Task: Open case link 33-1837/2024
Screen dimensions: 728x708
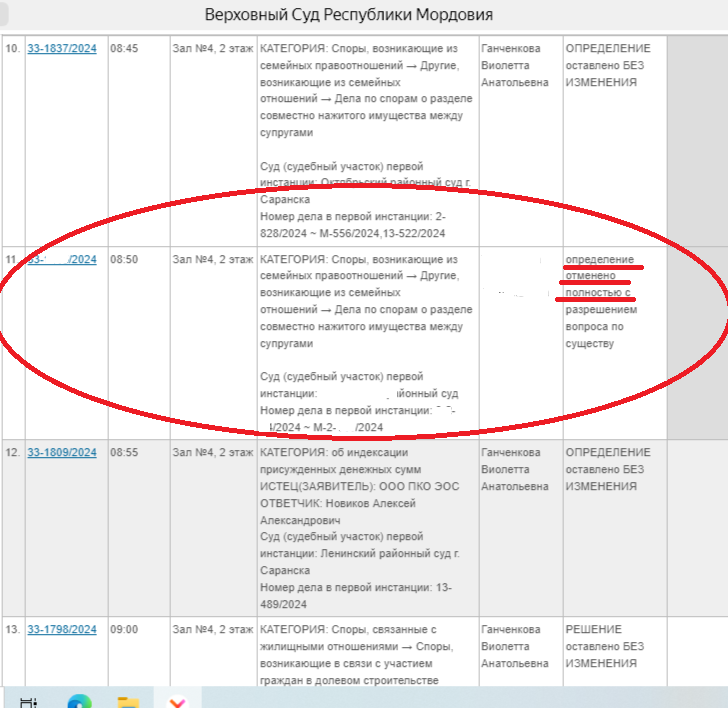Action: tap(62, 48)
